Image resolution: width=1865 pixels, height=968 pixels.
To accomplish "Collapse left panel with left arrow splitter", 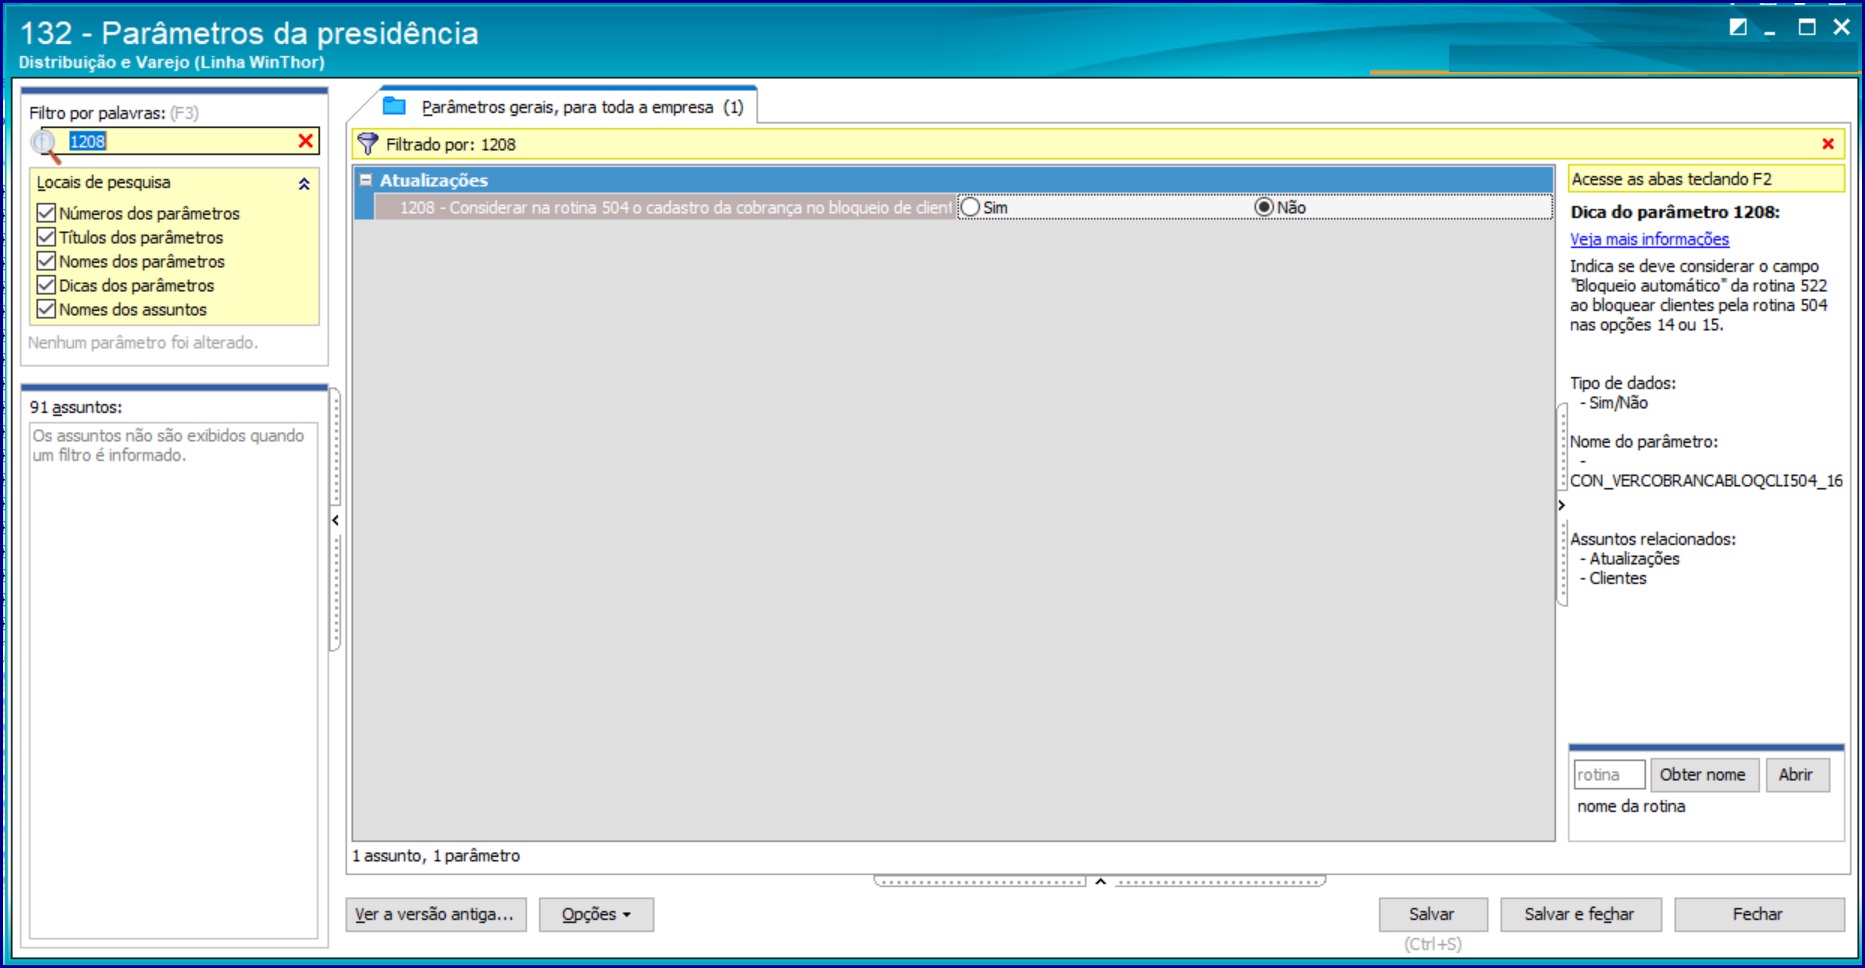I will (335, 520).
